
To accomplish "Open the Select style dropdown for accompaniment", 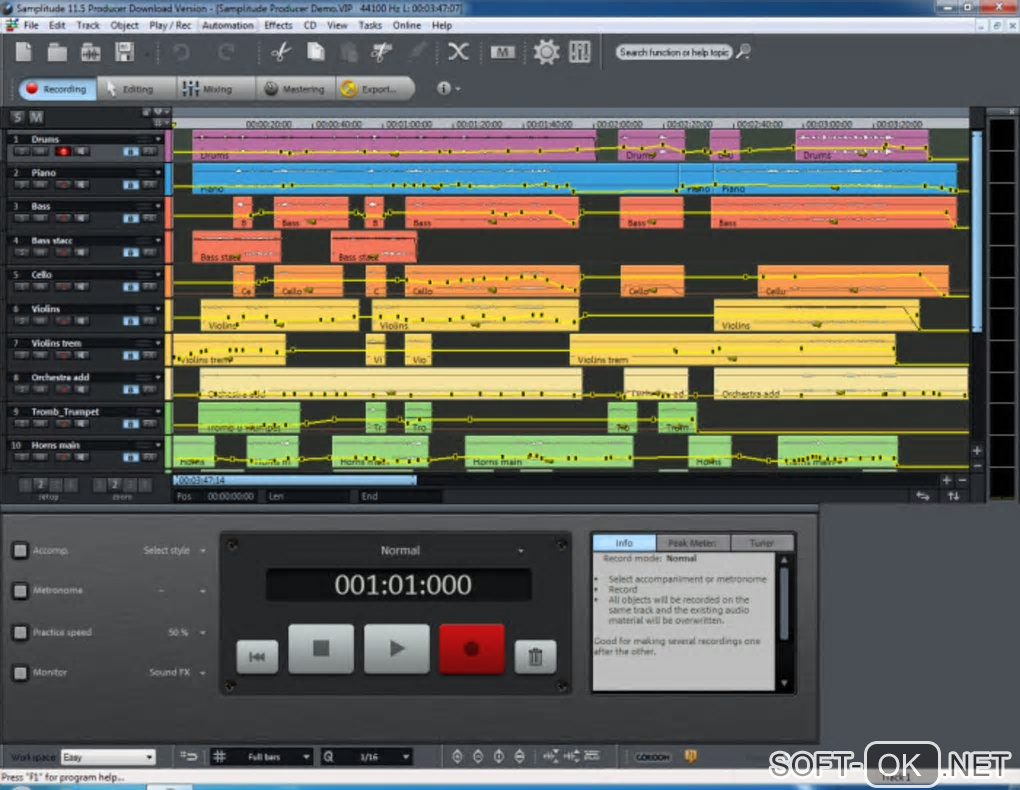I will (174, 551).
